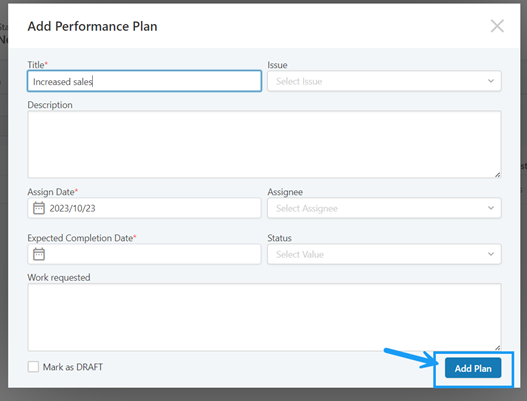This screenshot has width=527, height=401.
Task: Click the Expected Completion Date calendar icon
Action: pos(39,254)
